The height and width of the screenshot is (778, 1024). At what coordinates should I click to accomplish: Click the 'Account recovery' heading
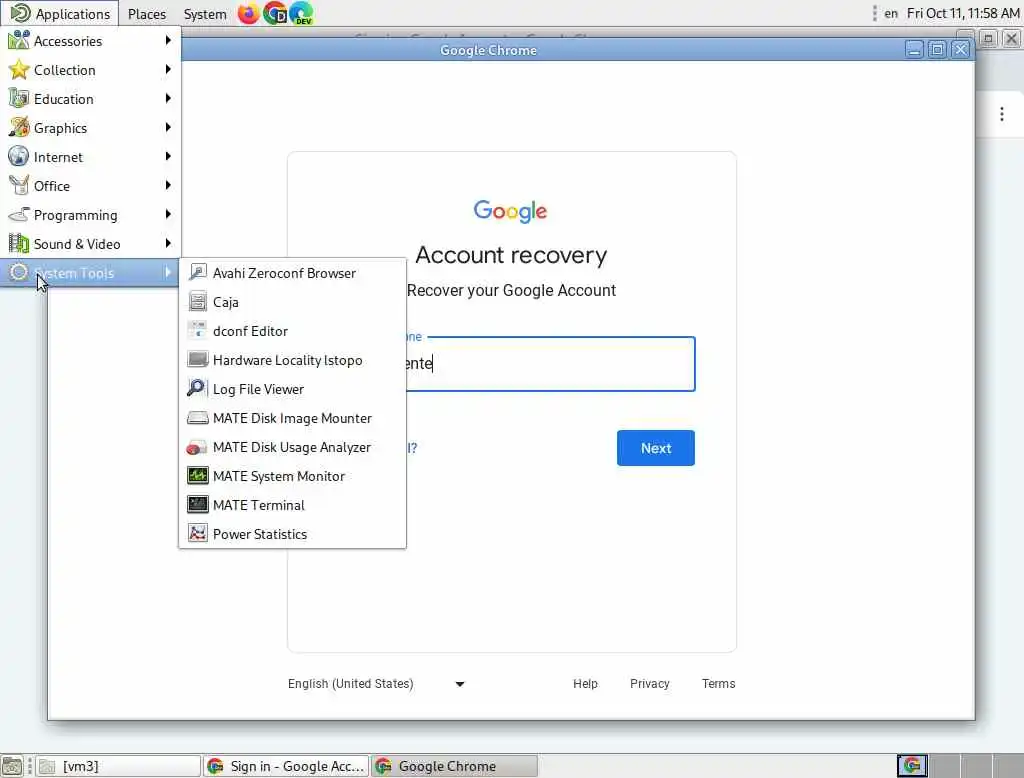(511, 255)
